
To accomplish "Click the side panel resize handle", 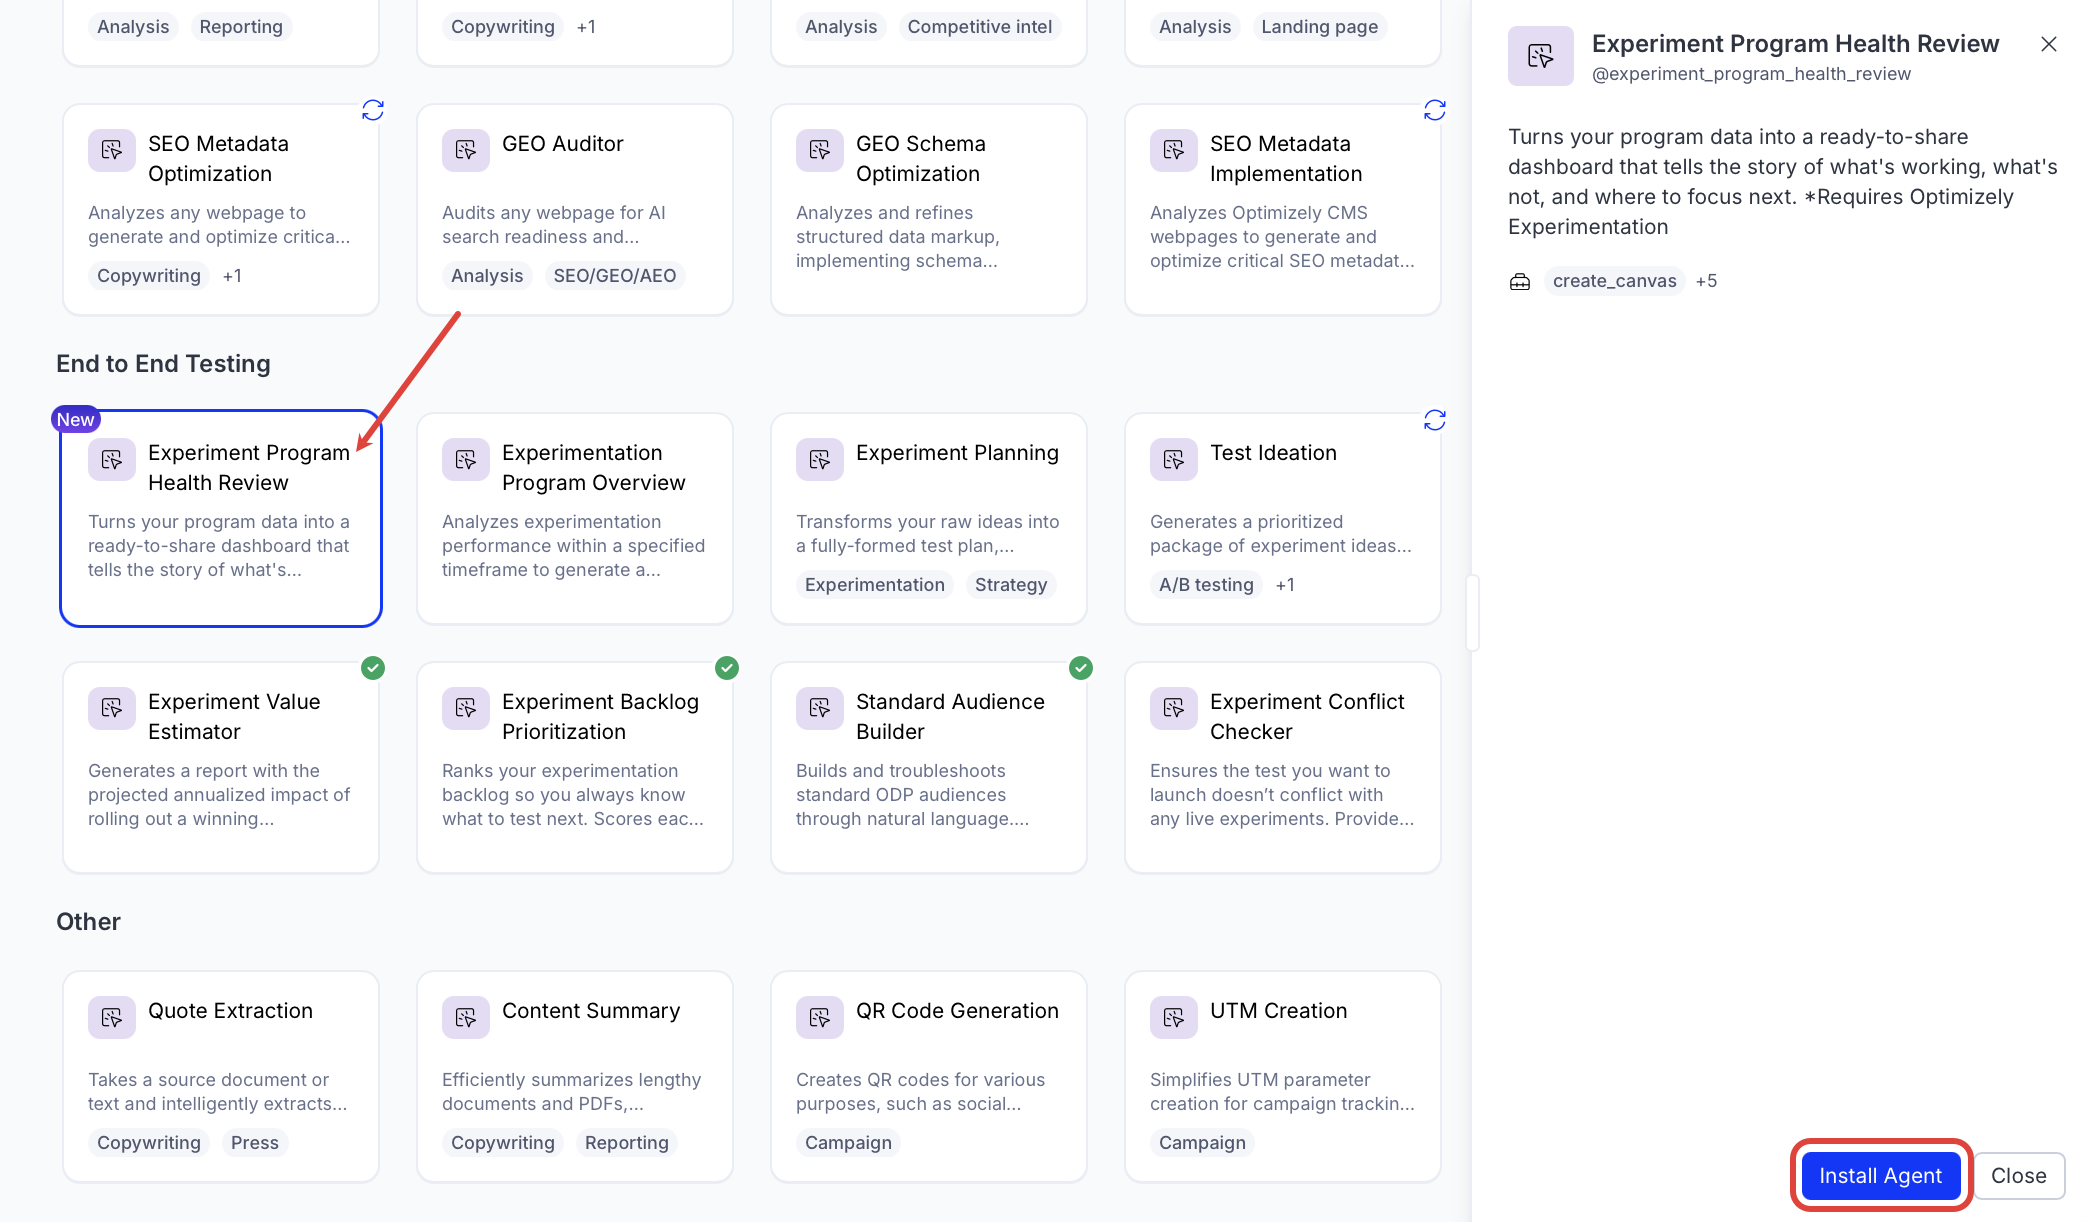I will coord(1472,613).
